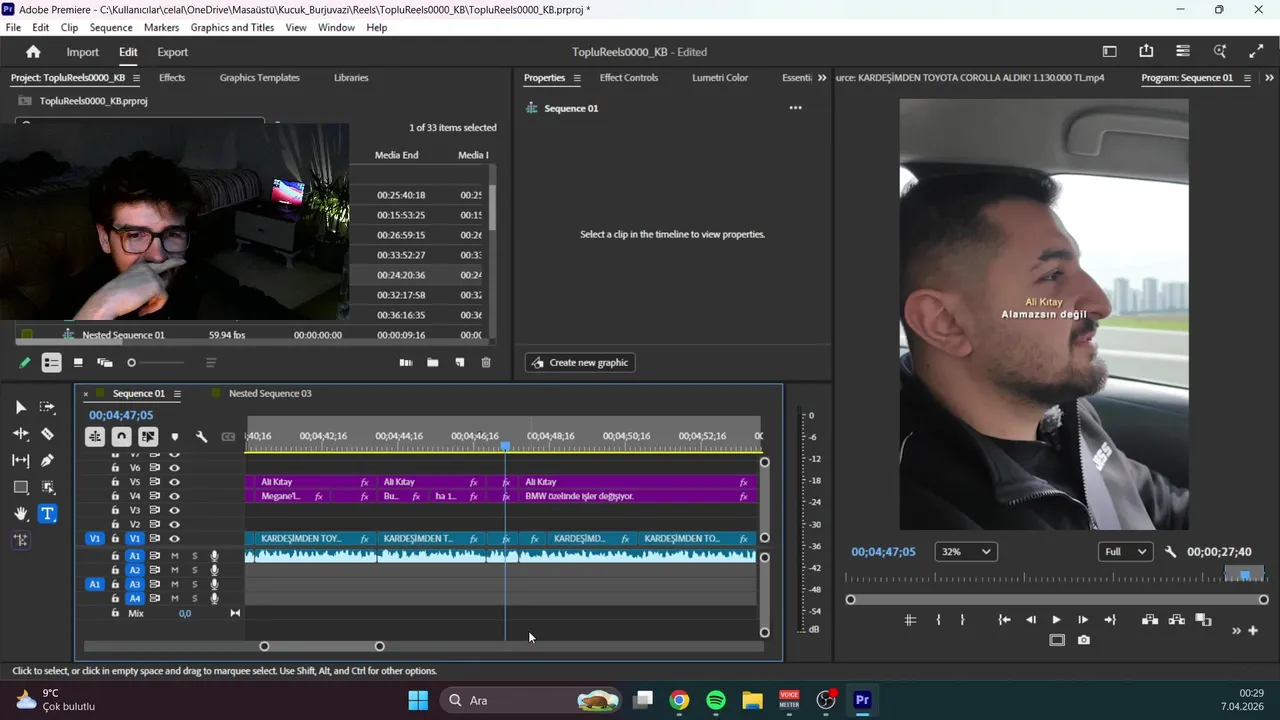Image resolution: width=1280 pixels, height=720 pixels.
Task: Select the Rectangle tool
Action: tap(21, 487)
